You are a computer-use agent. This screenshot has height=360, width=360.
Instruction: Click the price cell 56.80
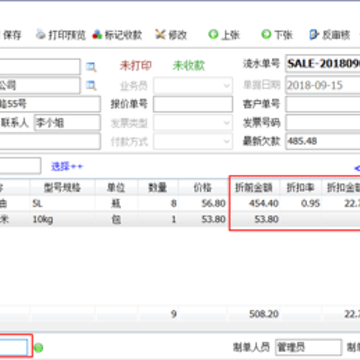click(203, 203)
